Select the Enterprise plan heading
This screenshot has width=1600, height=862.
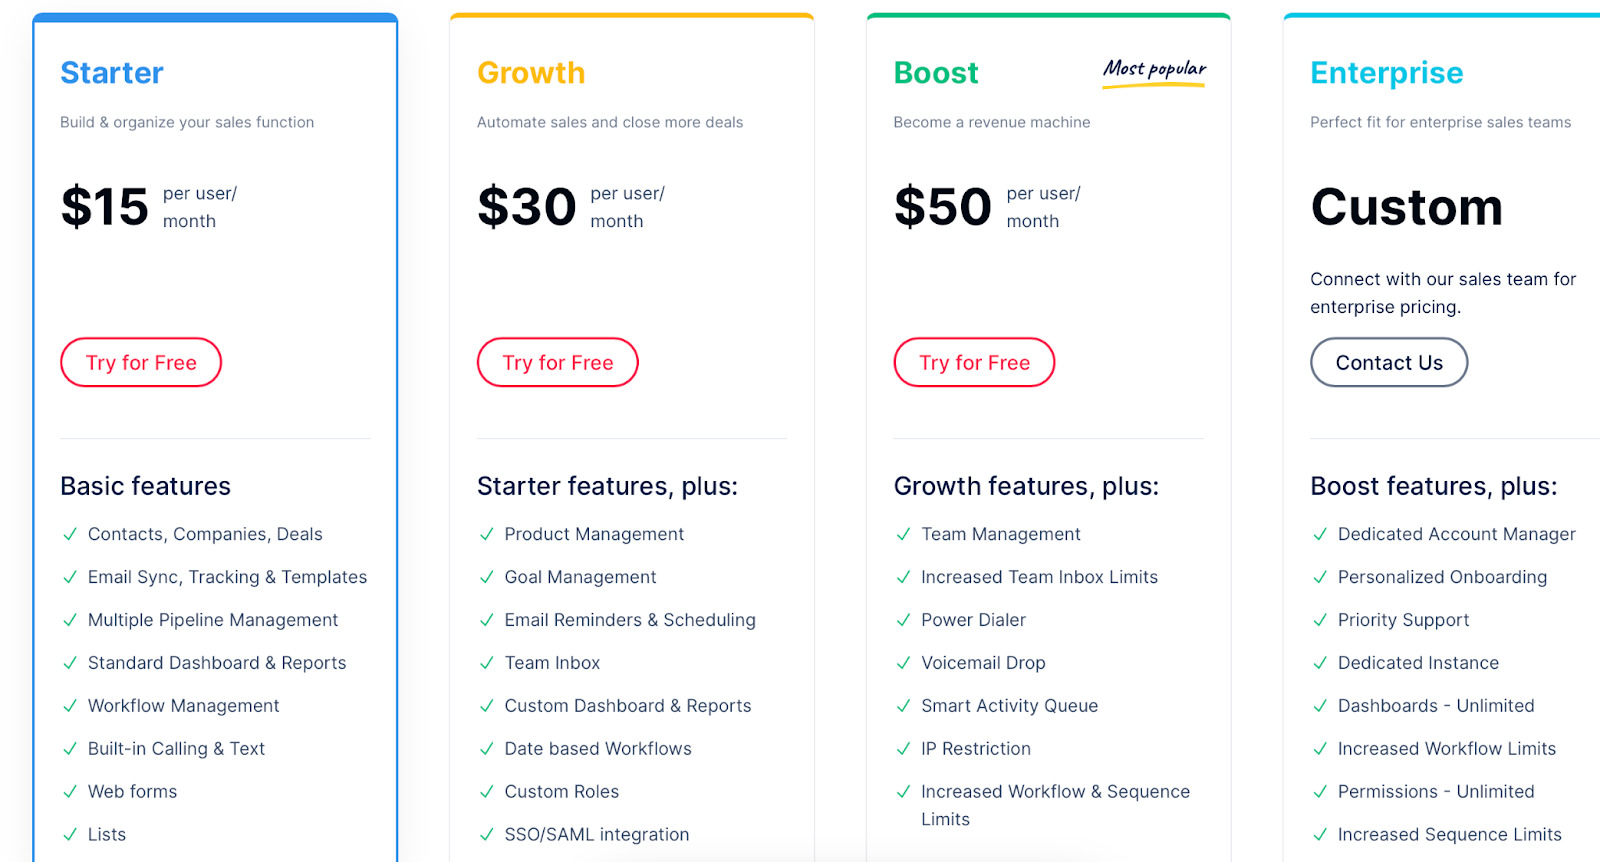[x=1387, y=73]
